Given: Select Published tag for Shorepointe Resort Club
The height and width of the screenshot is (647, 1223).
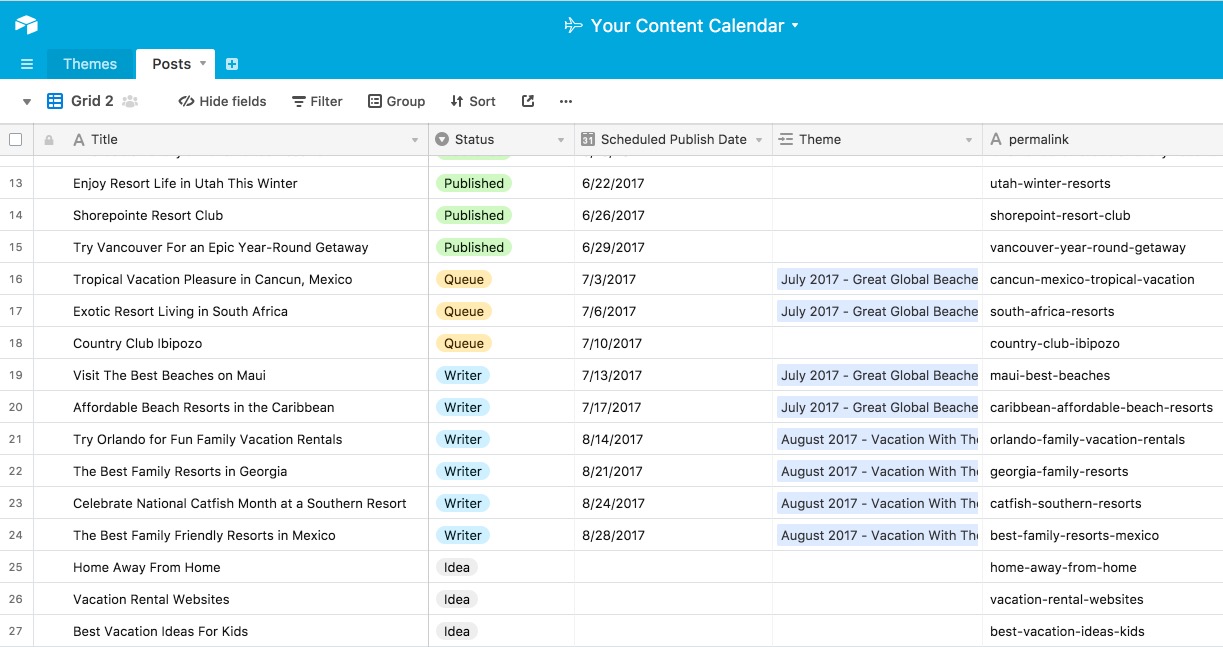Looking at the screenshot, I should point(474,215).
